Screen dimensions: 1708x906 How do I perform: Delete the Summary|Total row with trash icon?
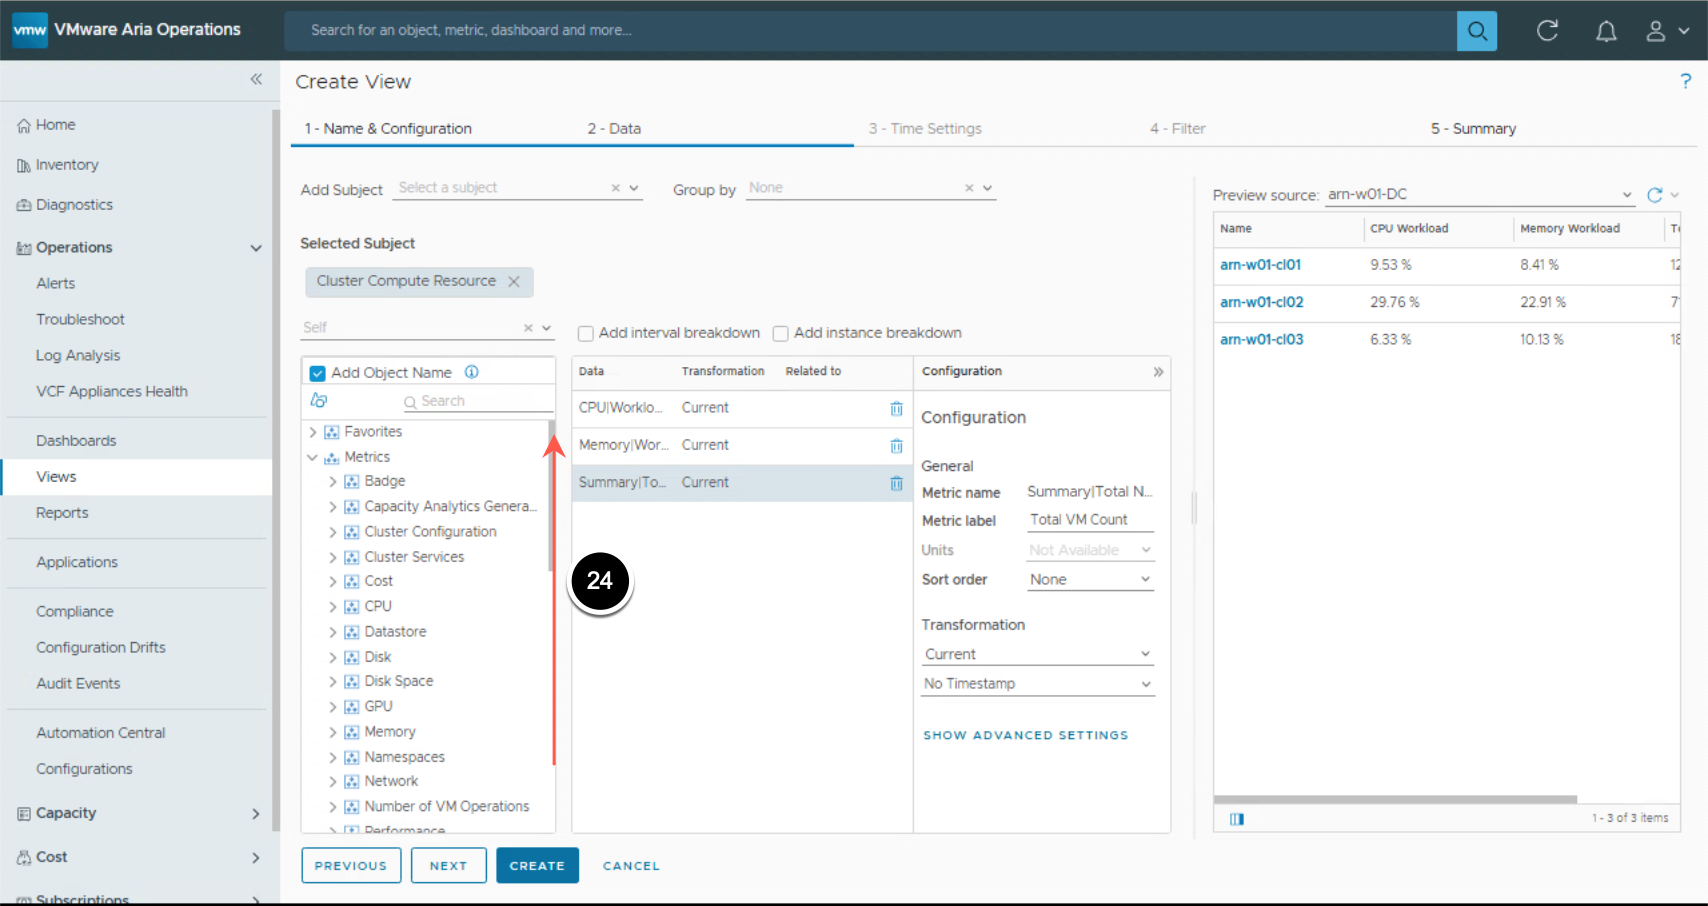pyautogui.click(x=896, y=483)
